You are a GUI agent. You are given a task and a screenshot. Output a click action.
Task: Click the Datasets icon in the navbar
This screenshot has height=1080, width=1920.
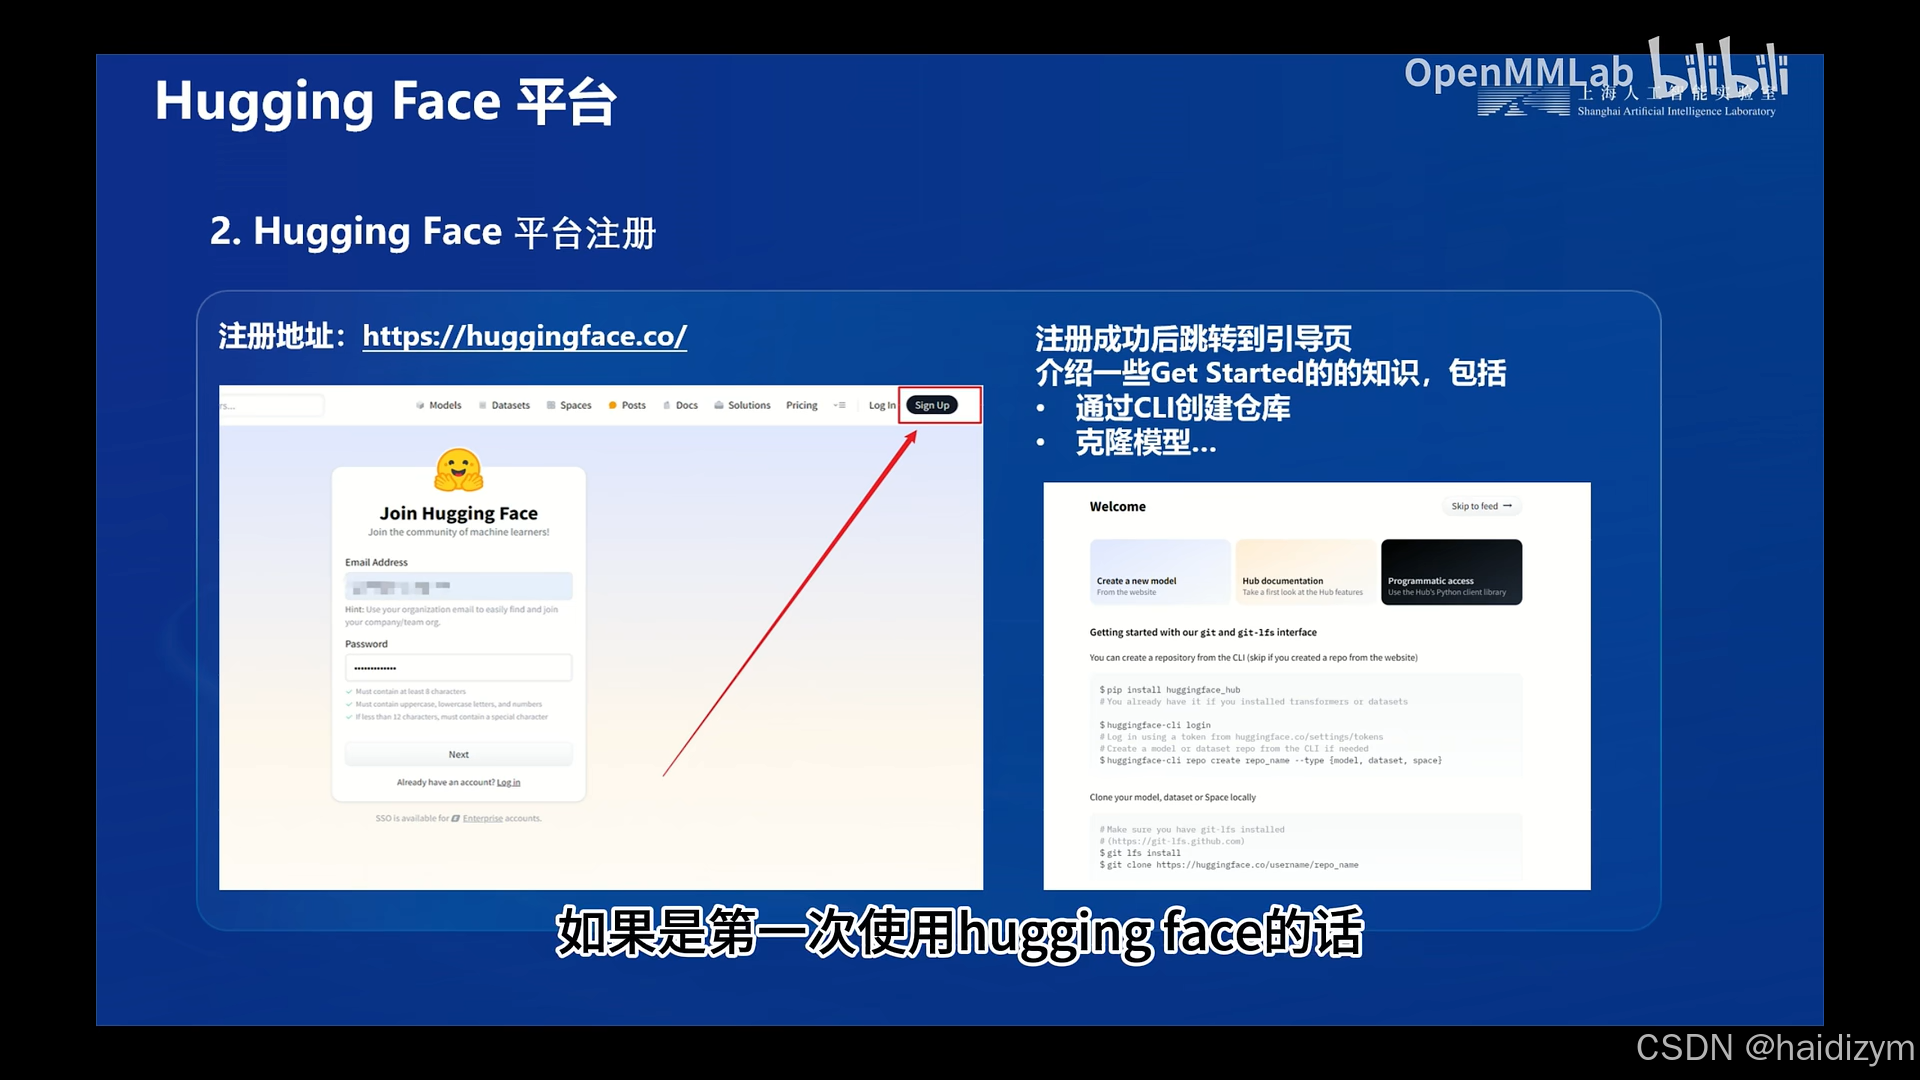tap(482, 405)
